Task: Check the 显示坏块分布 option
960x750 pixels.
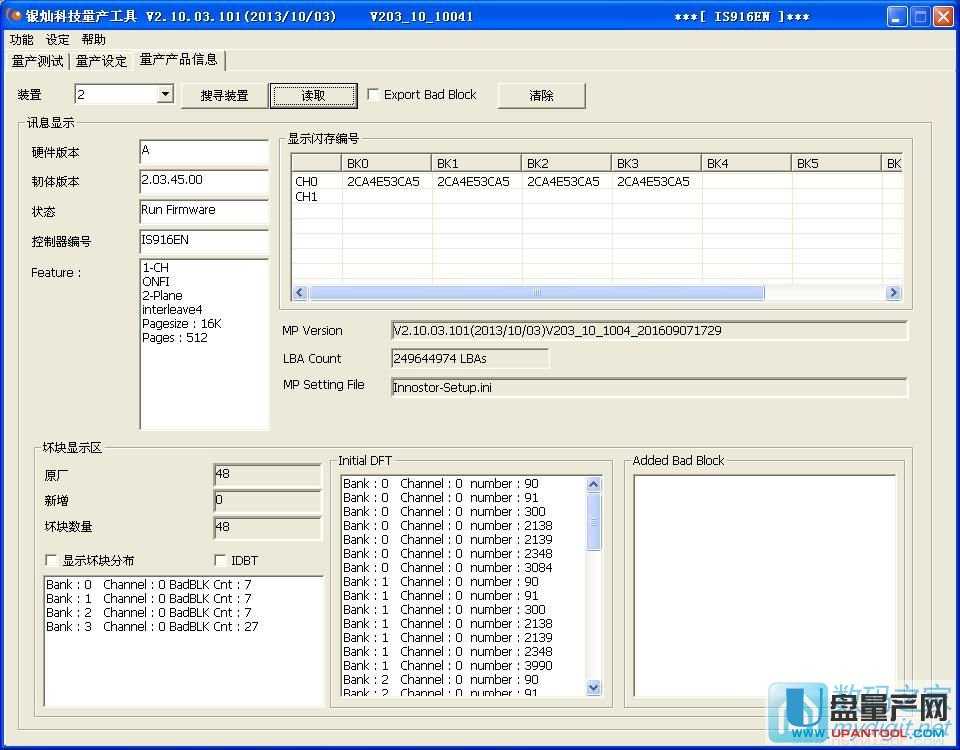Action: 52,561
